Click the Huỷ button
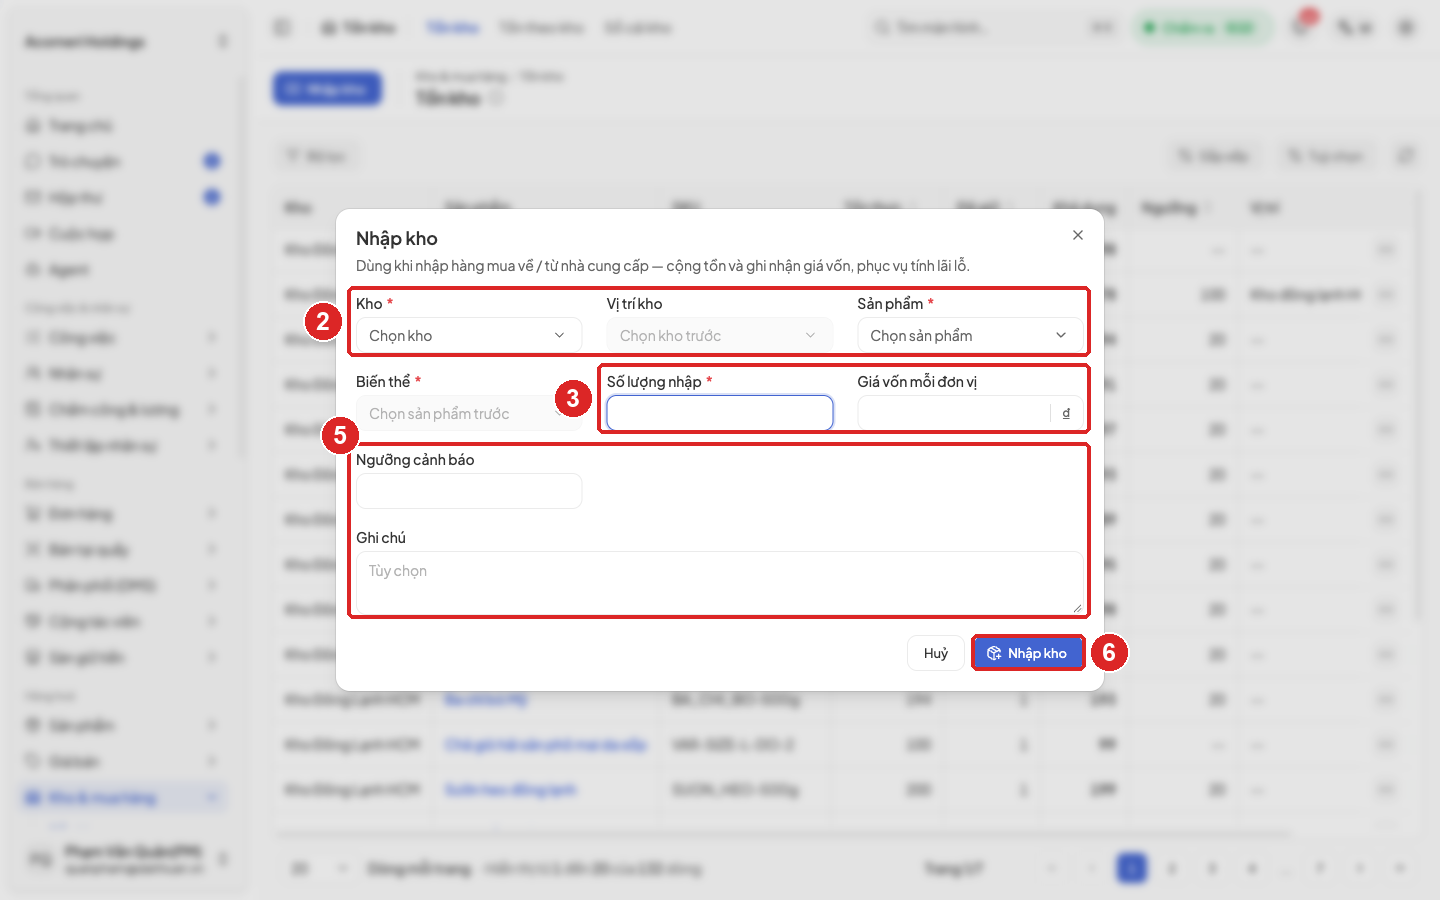Image resolution: width=1440 pixels, height=900 pixels. click(936, 653)
